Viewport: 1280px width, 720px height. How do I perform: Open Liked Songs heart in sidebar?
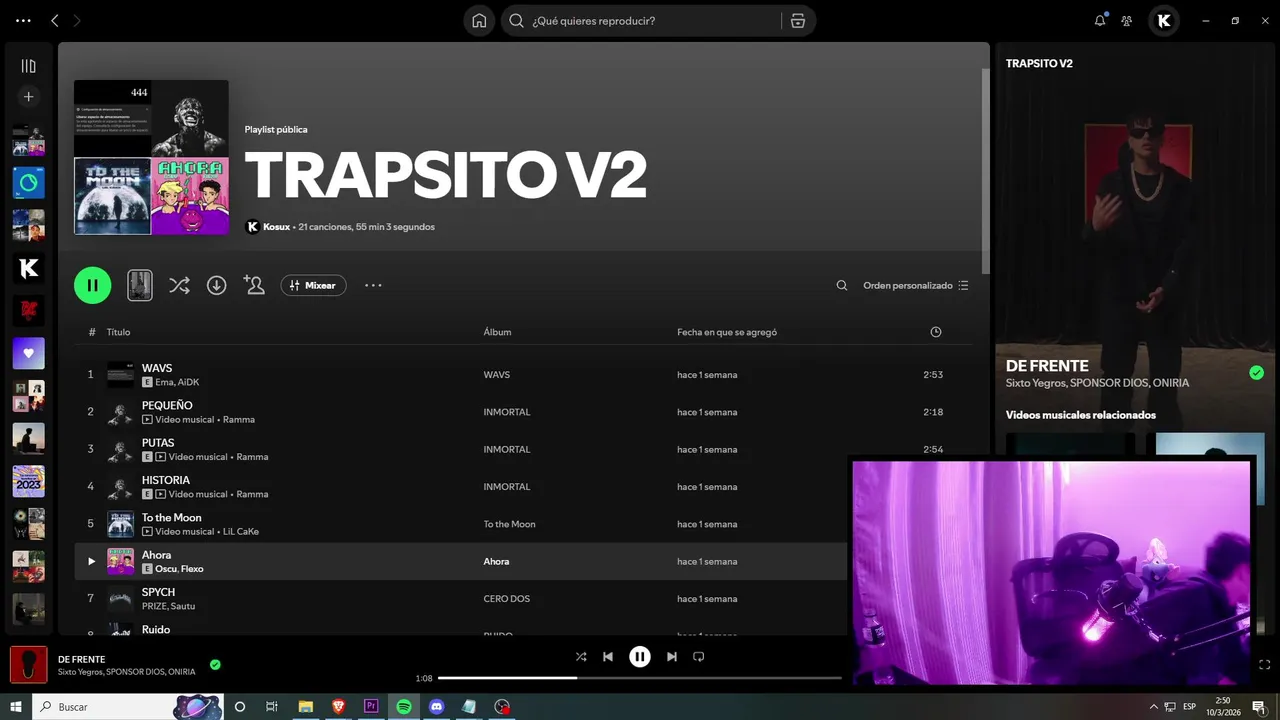[28, 353]
